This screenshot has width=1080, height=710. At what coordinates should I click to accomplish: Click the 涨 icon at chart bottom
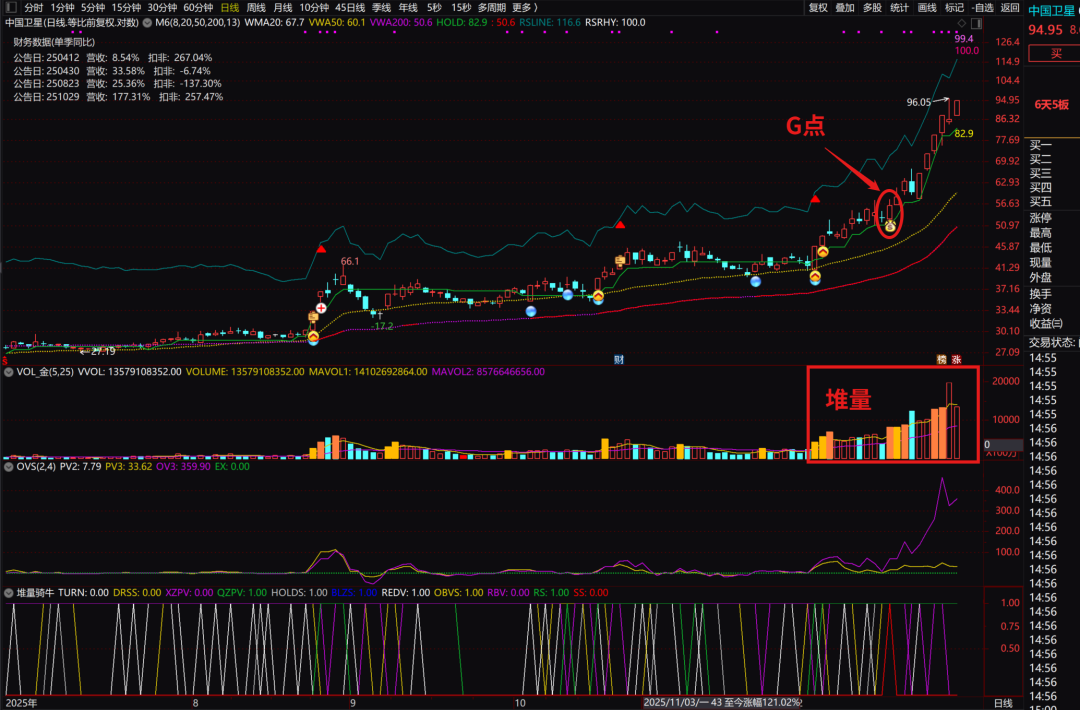(956, 359)
